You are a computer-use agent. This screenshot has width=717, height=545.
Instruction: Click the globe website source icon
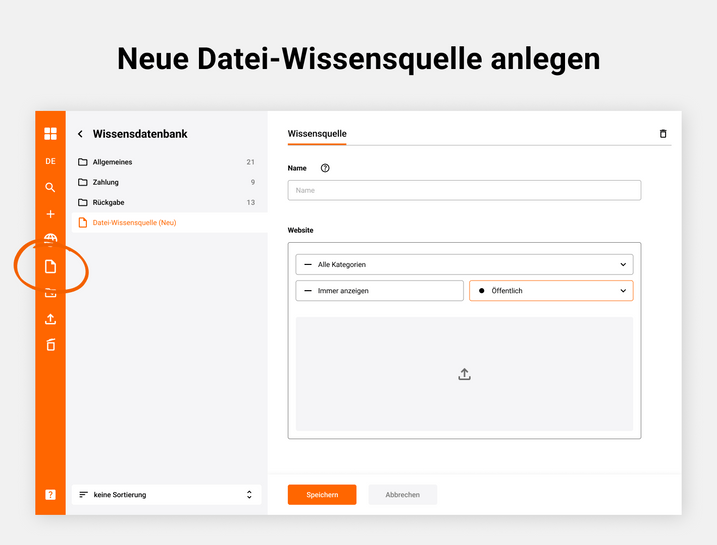pos(50,239)
